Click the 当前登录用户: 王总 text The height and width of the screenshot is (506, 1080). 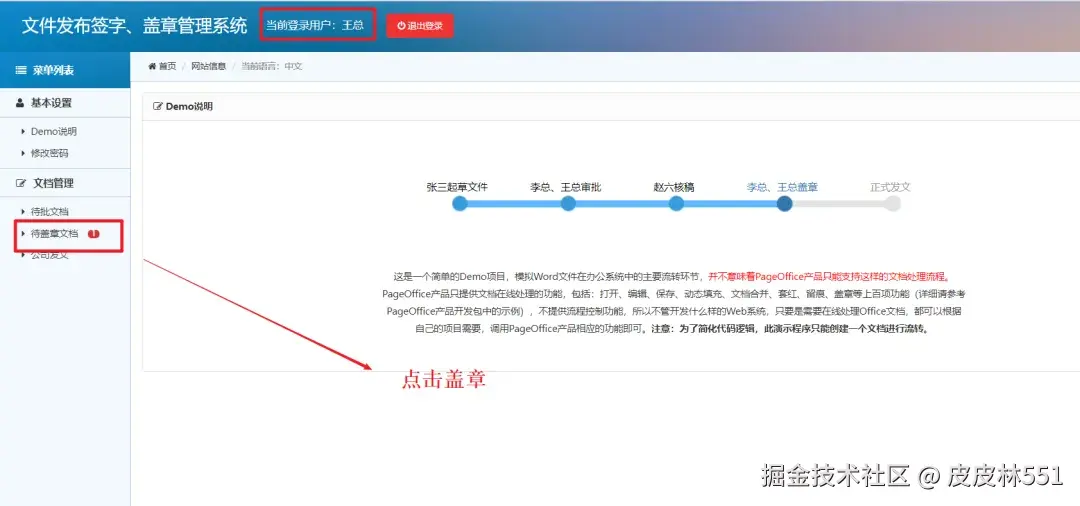pyautogui.click(x=315, y=25)
